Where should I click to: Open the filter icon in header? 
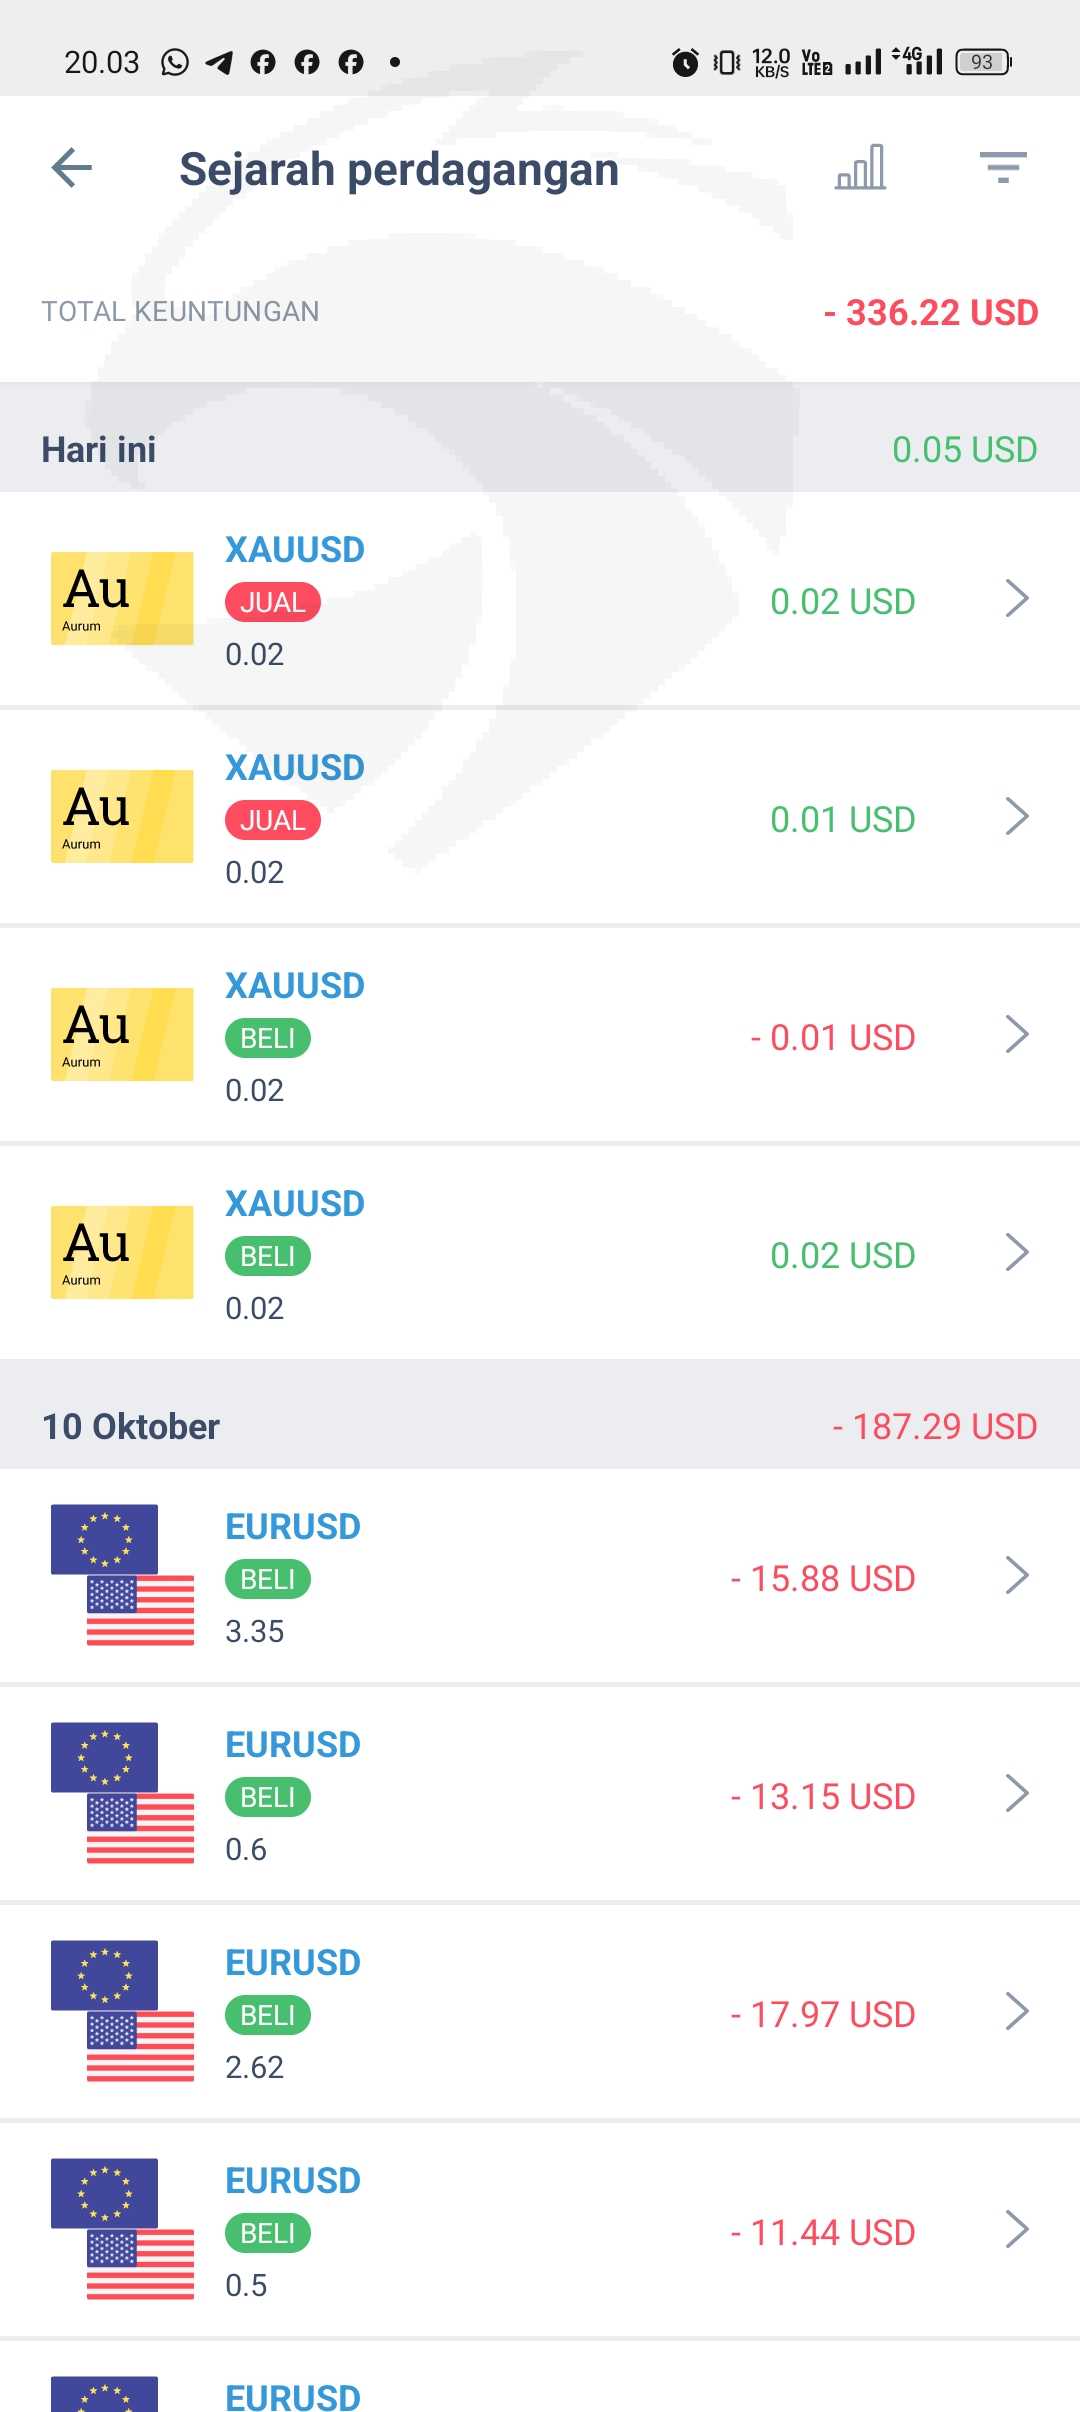tap(1003, 168)
